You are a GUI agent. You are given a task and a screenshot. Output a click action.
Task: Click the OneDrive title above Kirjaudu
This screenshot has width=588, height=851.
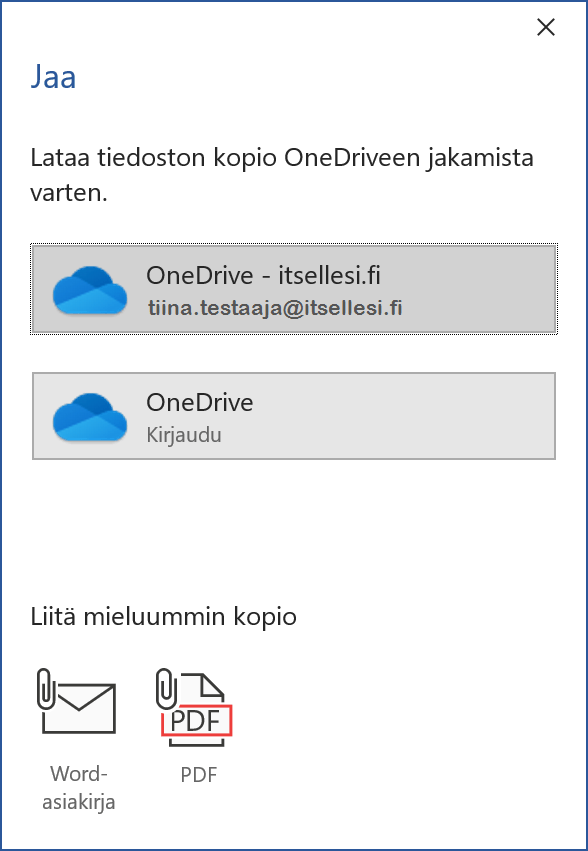coord(200,402)
